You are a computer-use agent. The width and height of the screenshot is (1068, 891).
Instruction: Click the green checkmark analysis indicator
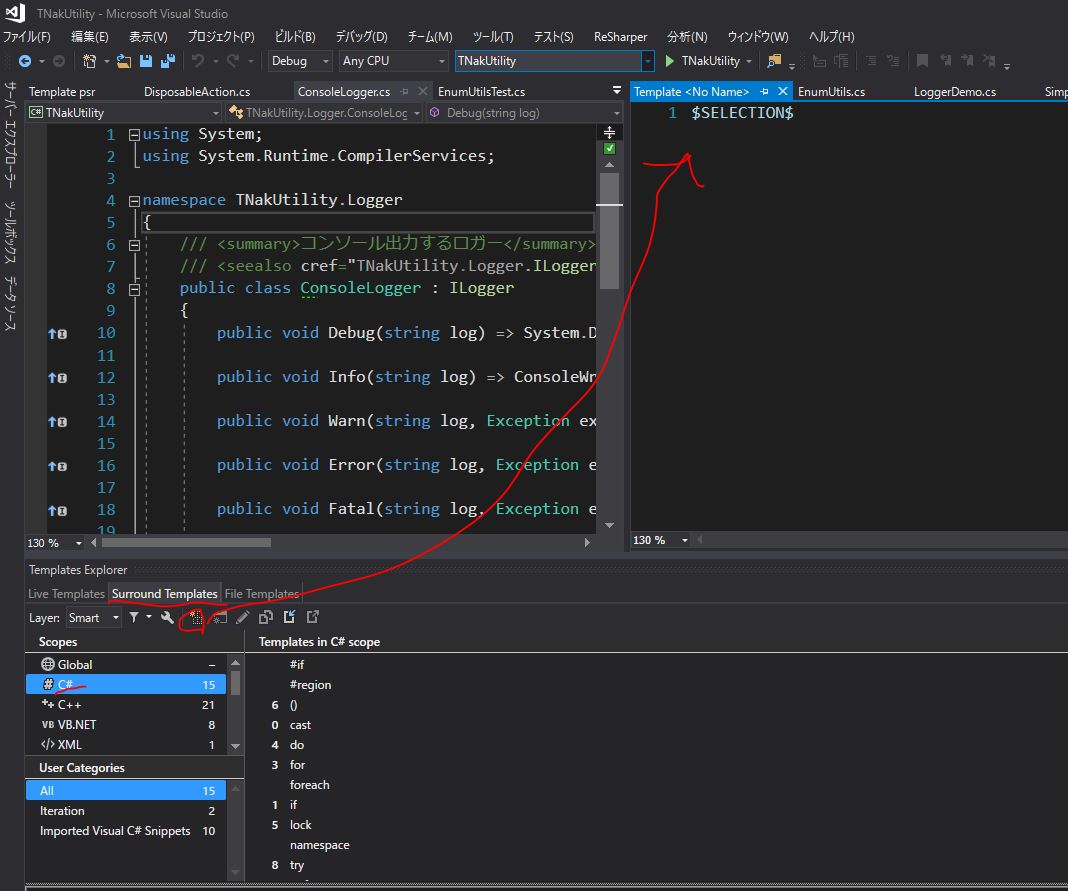[610, 149]
